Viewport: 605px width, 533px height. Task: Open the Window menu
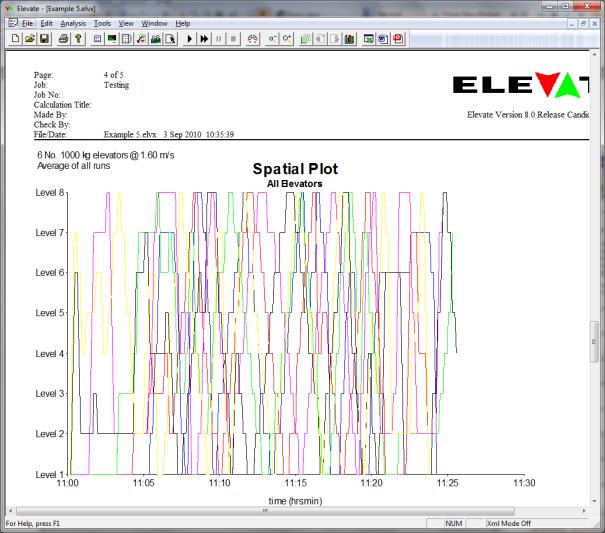(x=154, y=22)
